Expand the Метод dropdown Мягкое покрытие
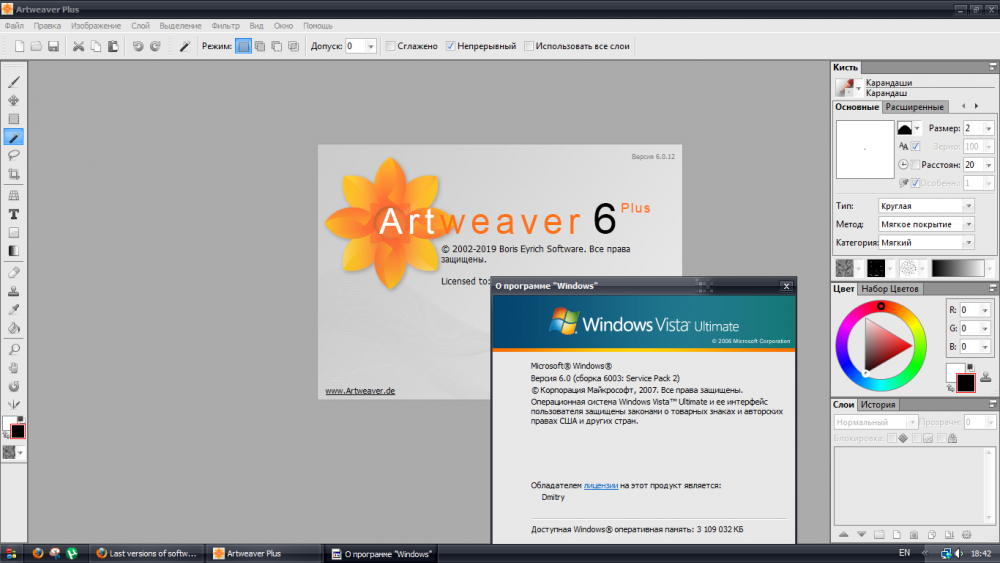The image size is (1000, 563). click(x=926, y=224)
